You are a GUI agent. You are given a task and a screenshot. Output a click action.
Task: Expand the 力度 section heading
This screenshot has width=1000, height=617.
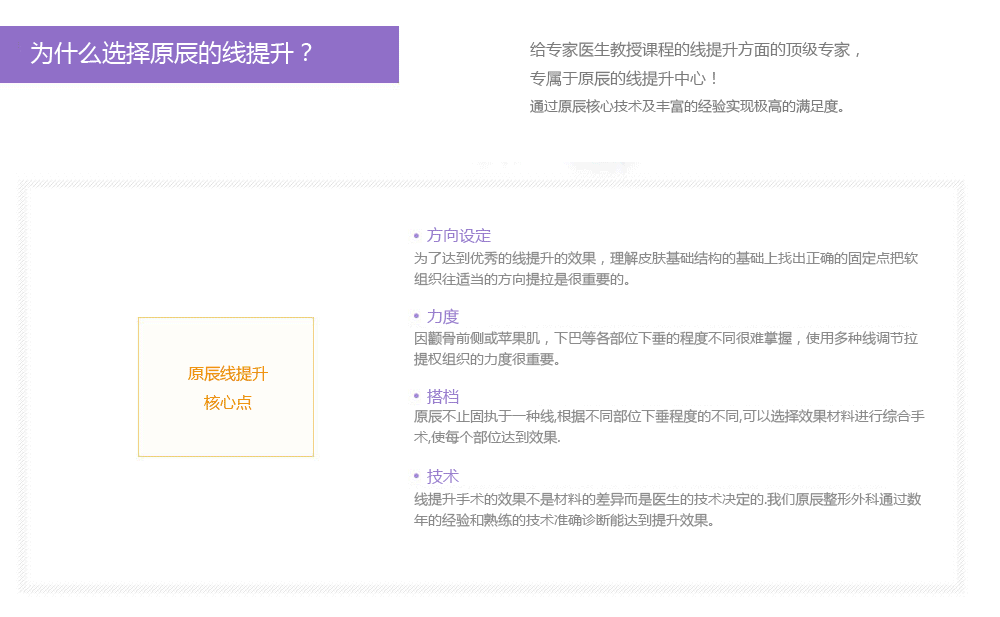pos(444,316)
